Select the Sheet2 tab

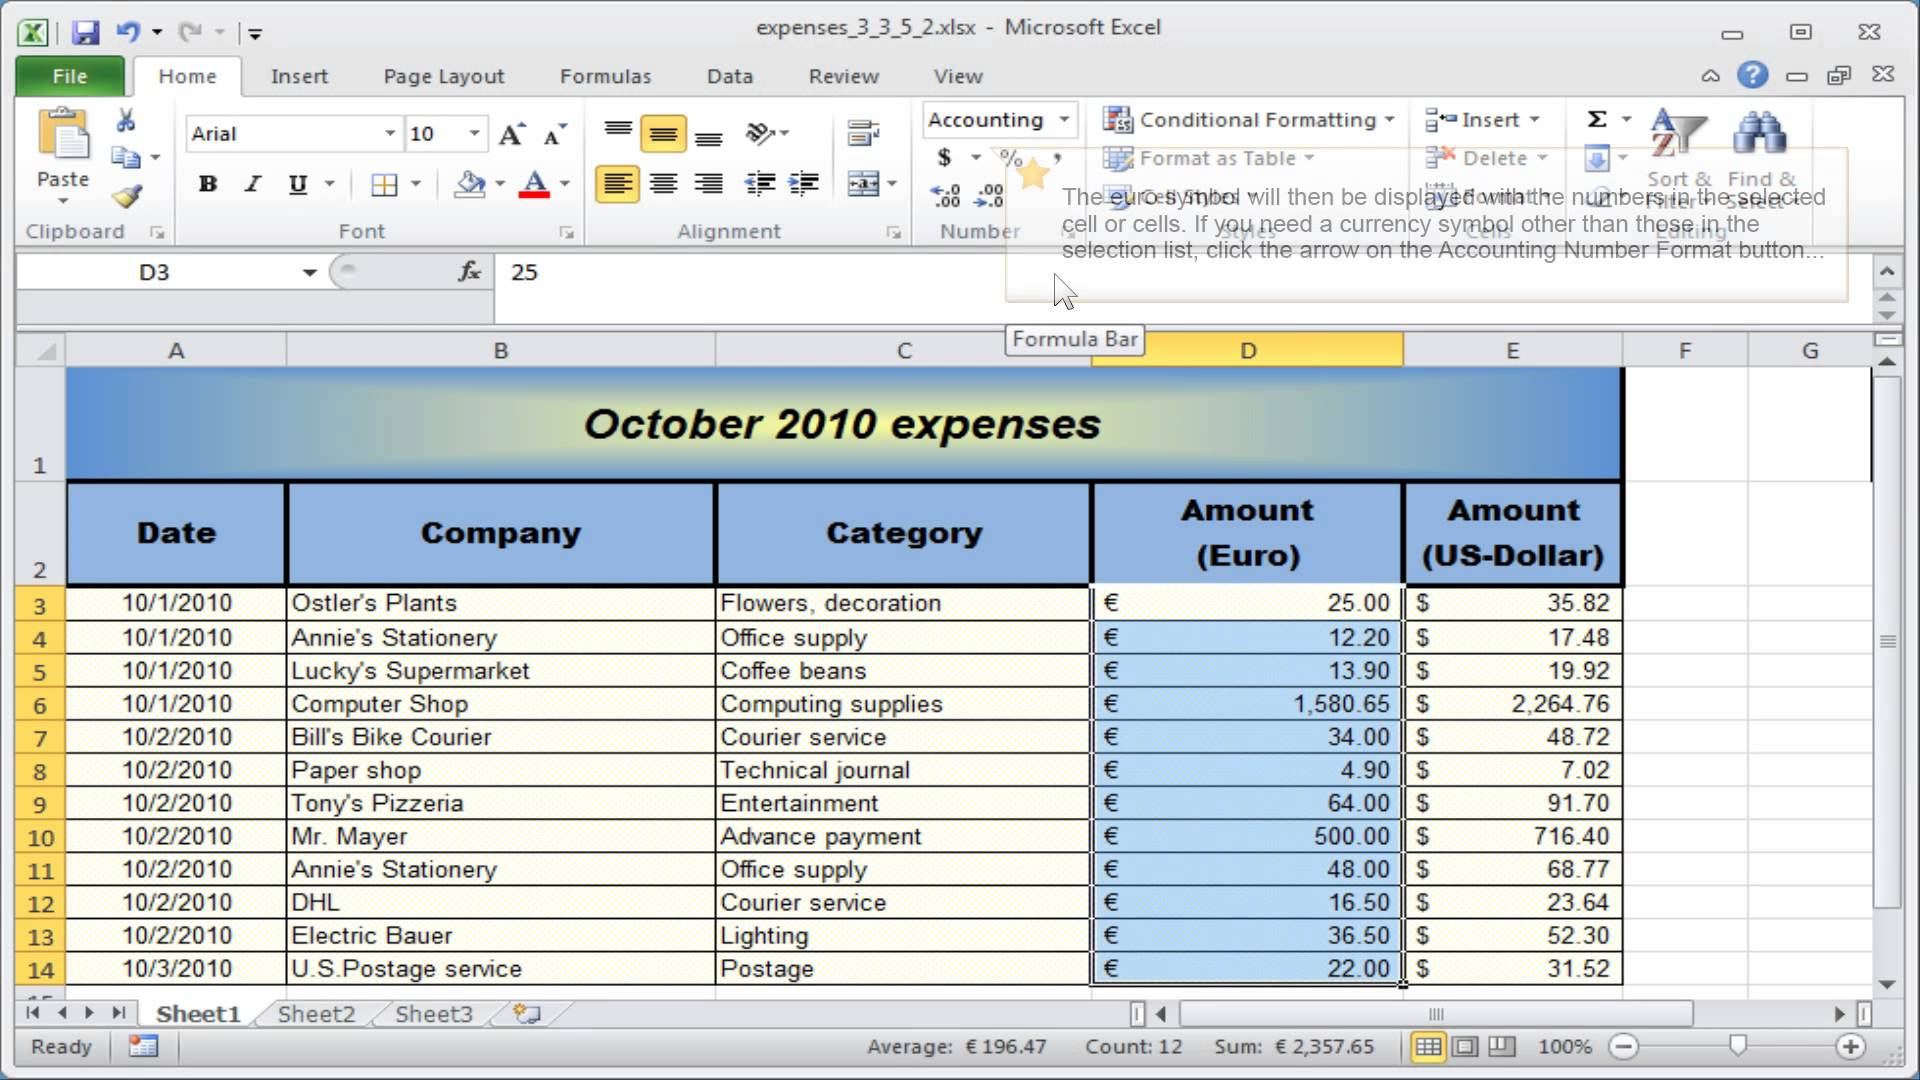pyautogui.click(x=316, y=1014)
